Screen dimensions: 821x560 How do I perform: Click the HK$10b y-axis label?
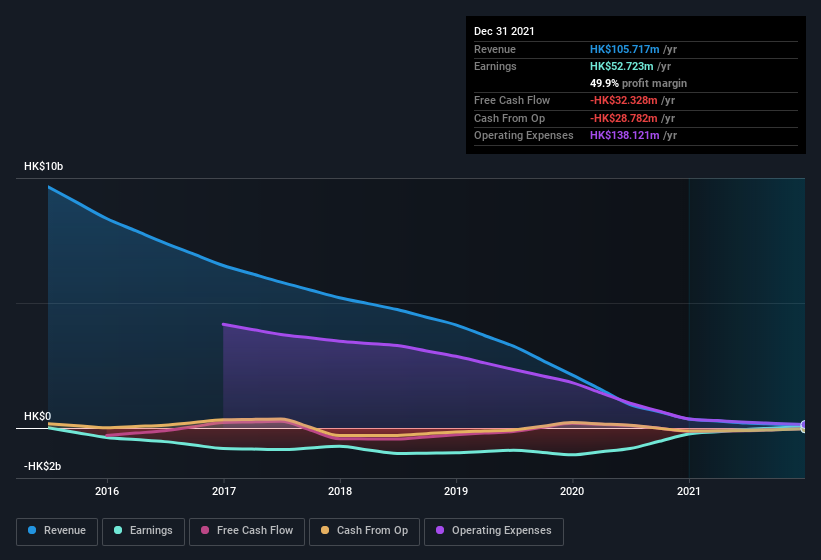coord(43,166)
